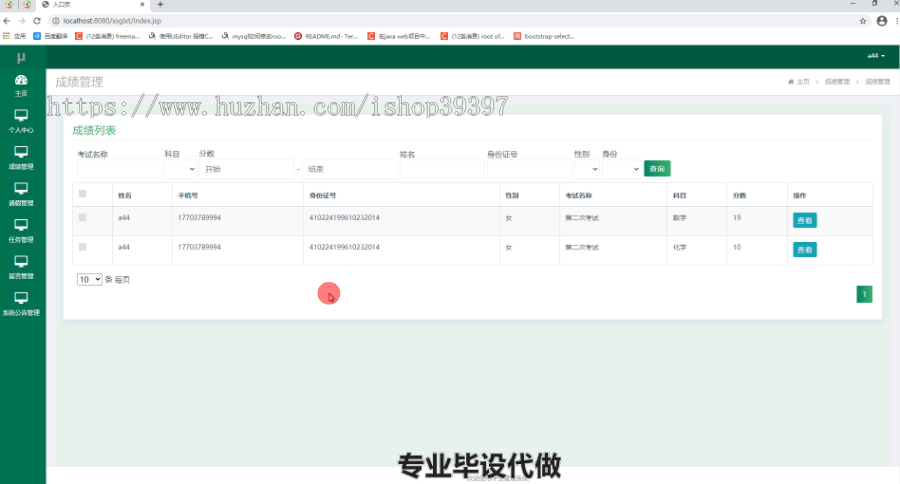
Task: Open the rows-per-page dropdown showing 10
Action: 90,280
